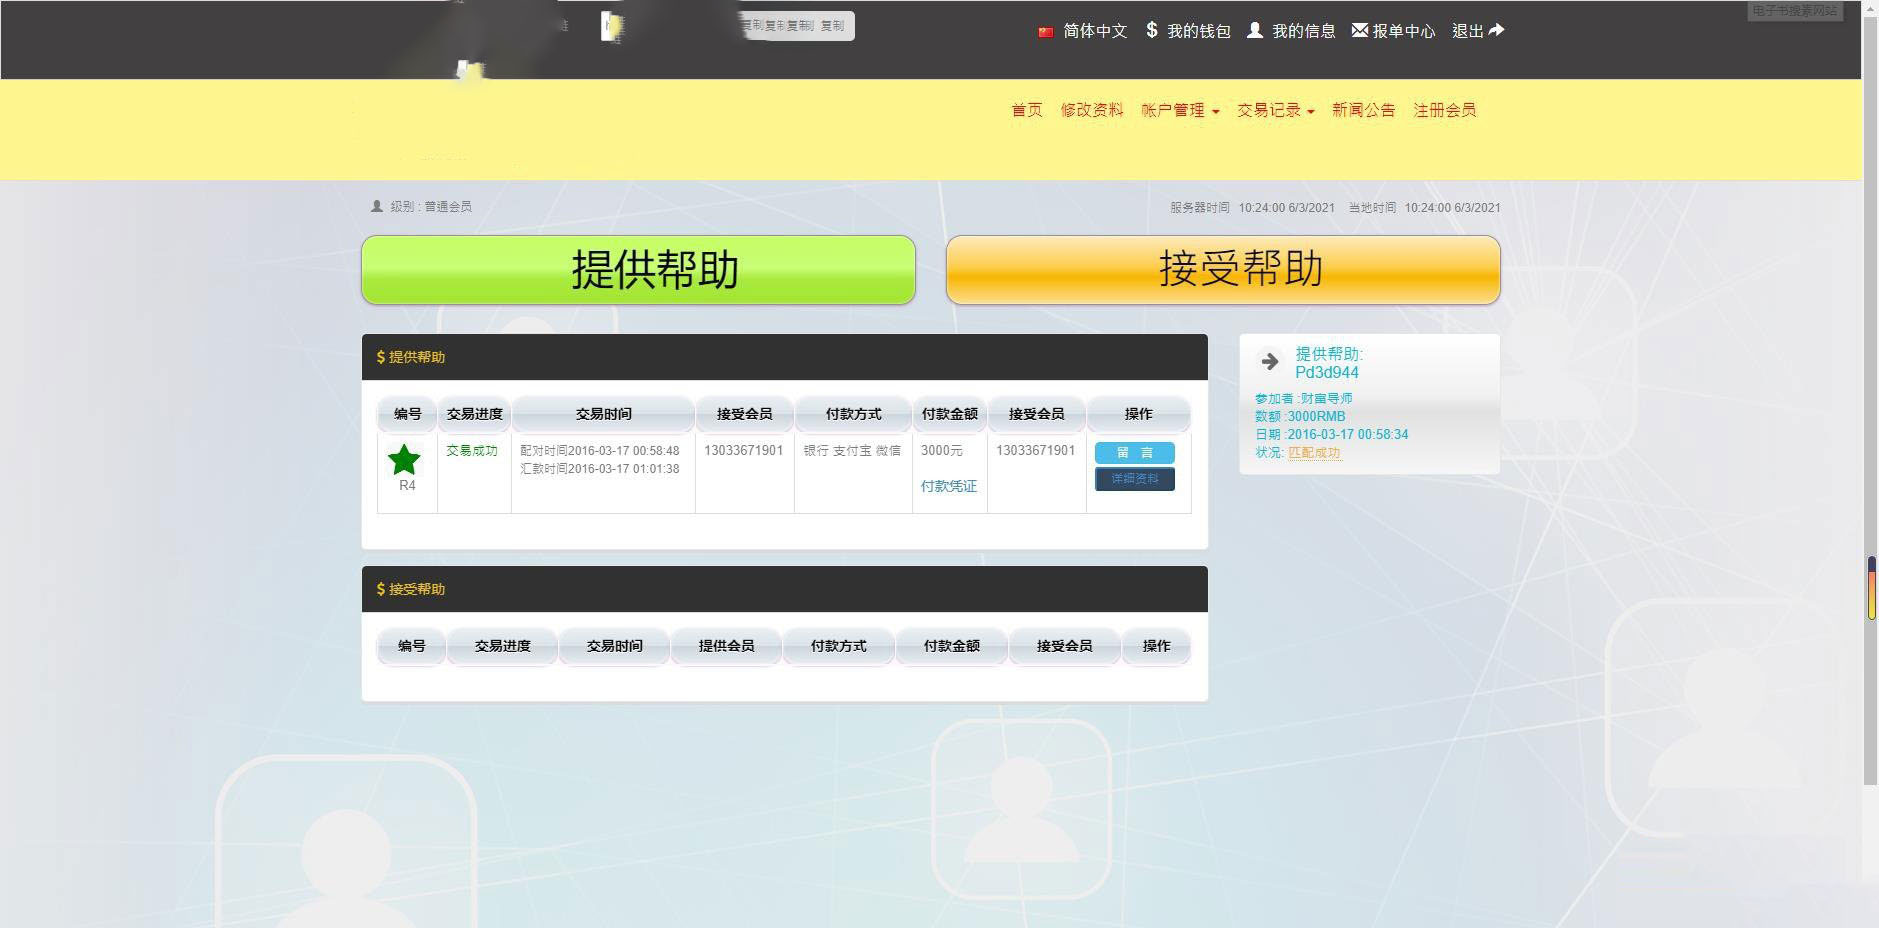Open the 修改资料 menu item

[1092, 110]
